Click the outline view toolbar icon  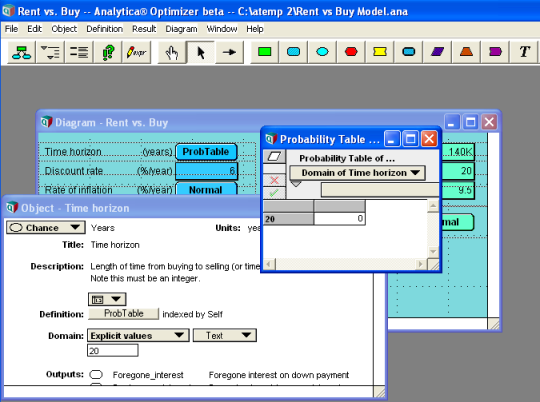tap(50, 52)
